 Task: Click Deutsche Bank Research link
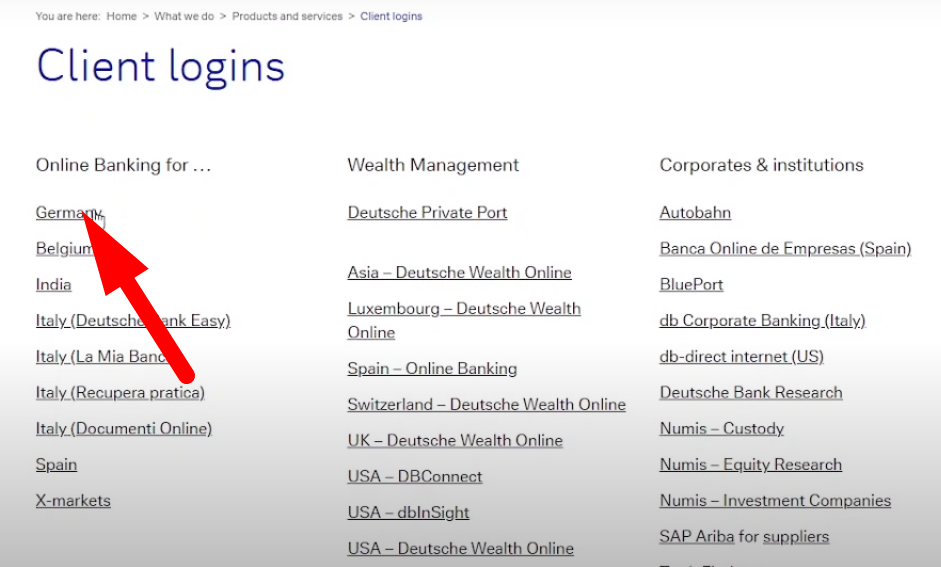pos(751,392)
